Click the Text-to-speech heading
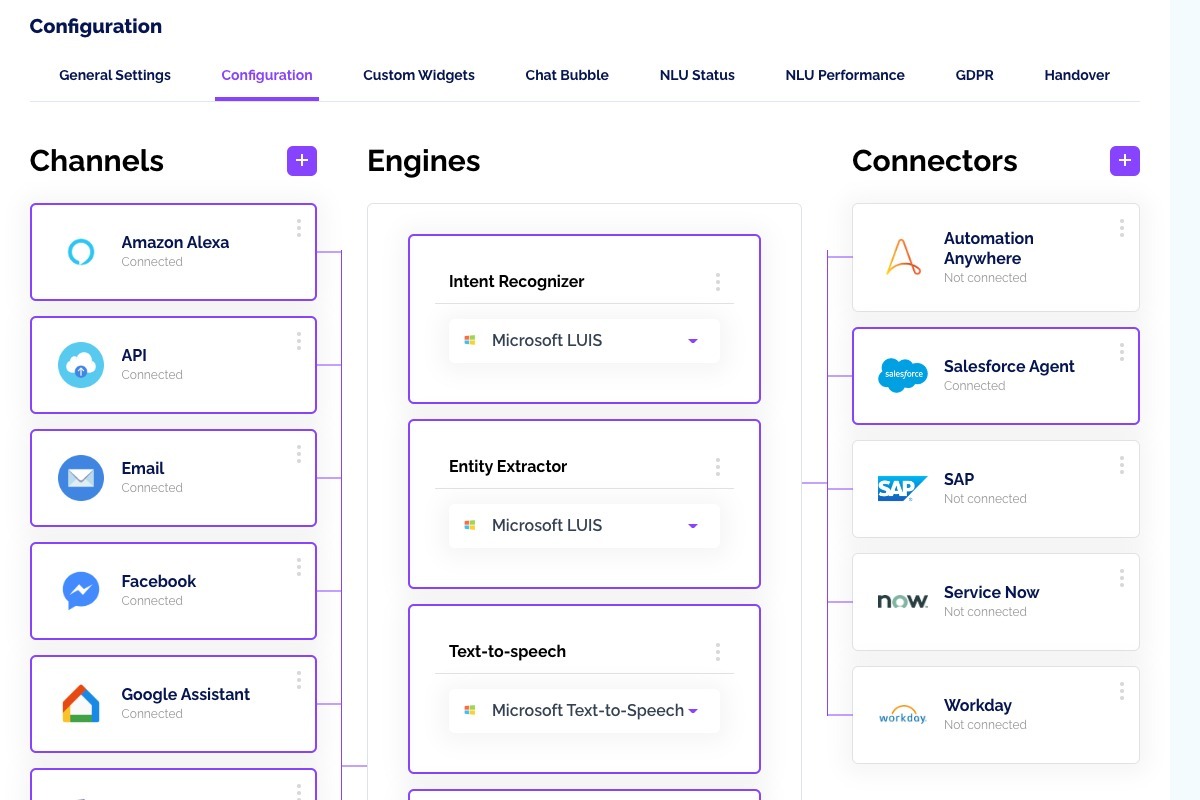This screenshot has height=800, width=1200. (x=507, y=652)
